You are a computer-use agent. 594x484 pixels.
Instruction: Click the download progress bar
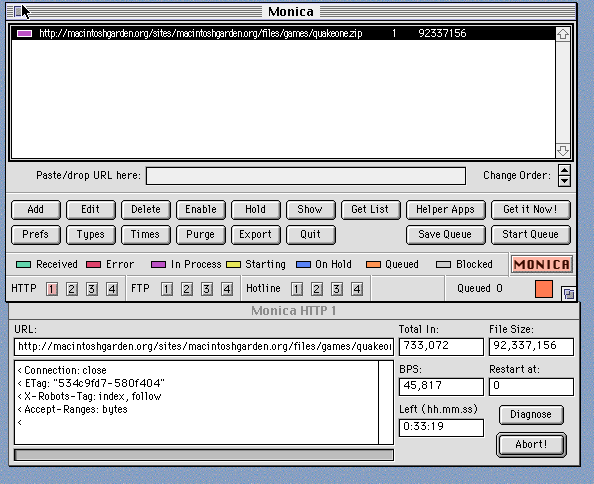click(204, 455)
